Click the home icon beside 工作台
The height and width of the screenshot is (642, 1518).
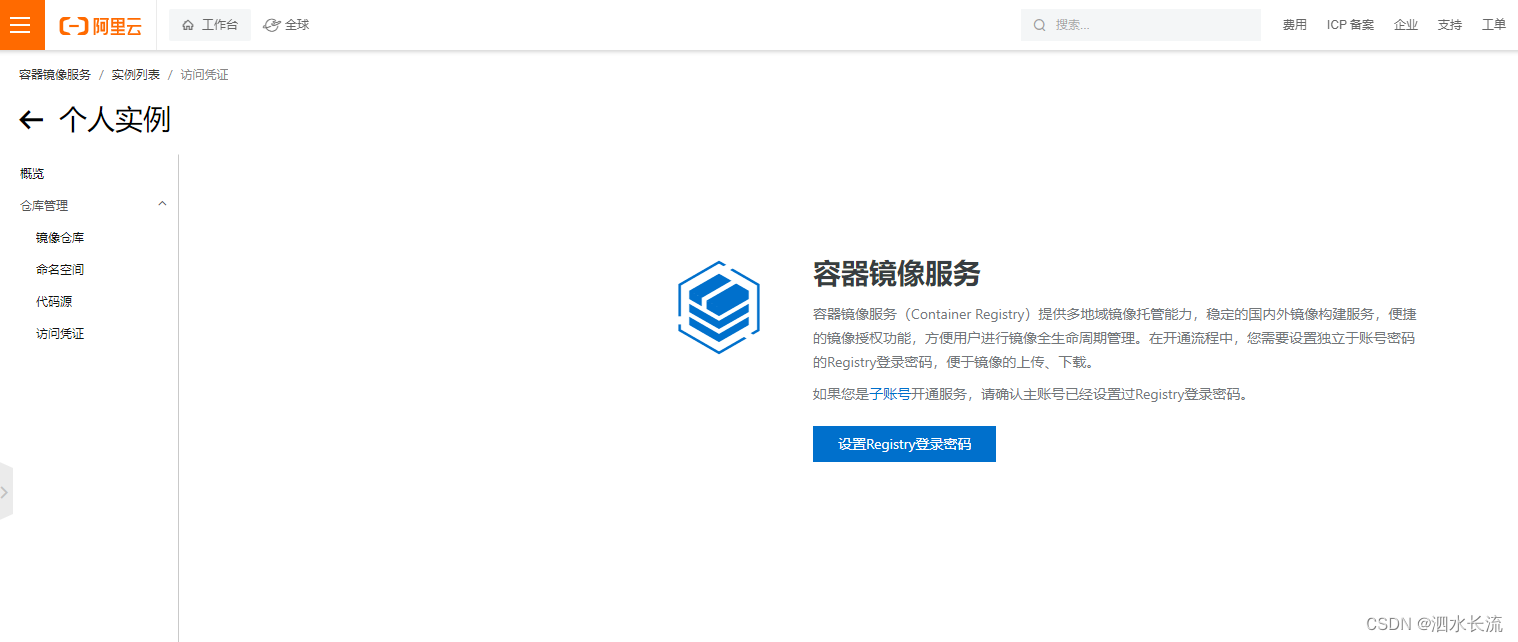point(188,25)
